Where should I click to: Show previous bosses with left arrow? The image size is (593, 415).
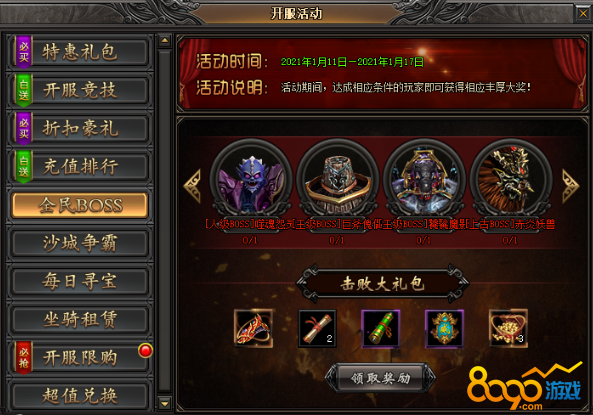192,186
